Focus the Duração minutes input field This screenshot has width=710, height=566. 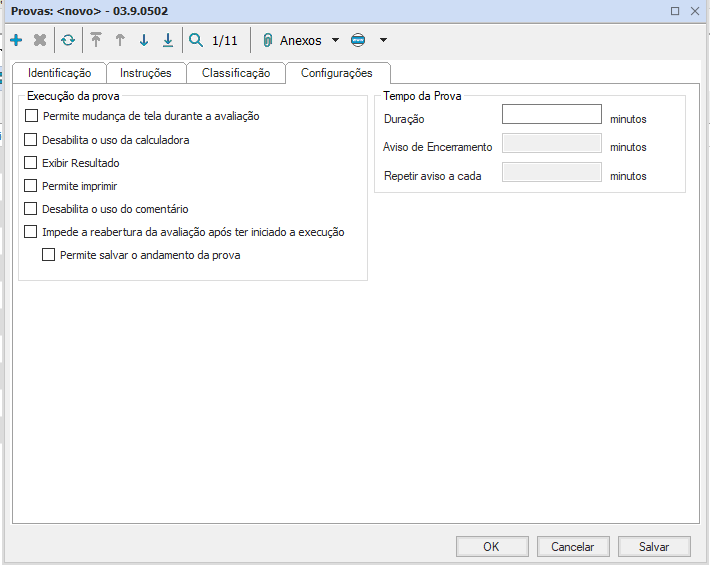pyautogui.click(x=551, y=115)
